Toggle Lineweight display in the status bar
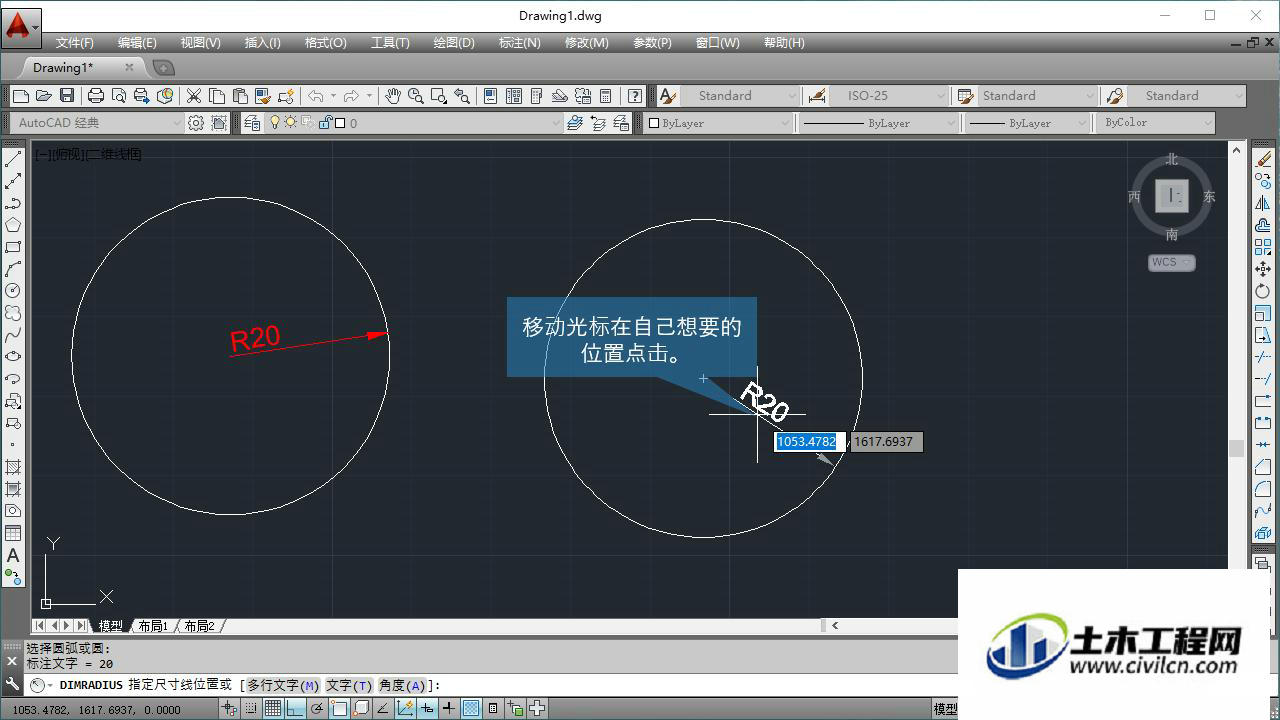Viewport: 1280px width, 720px height. point(448,709)
